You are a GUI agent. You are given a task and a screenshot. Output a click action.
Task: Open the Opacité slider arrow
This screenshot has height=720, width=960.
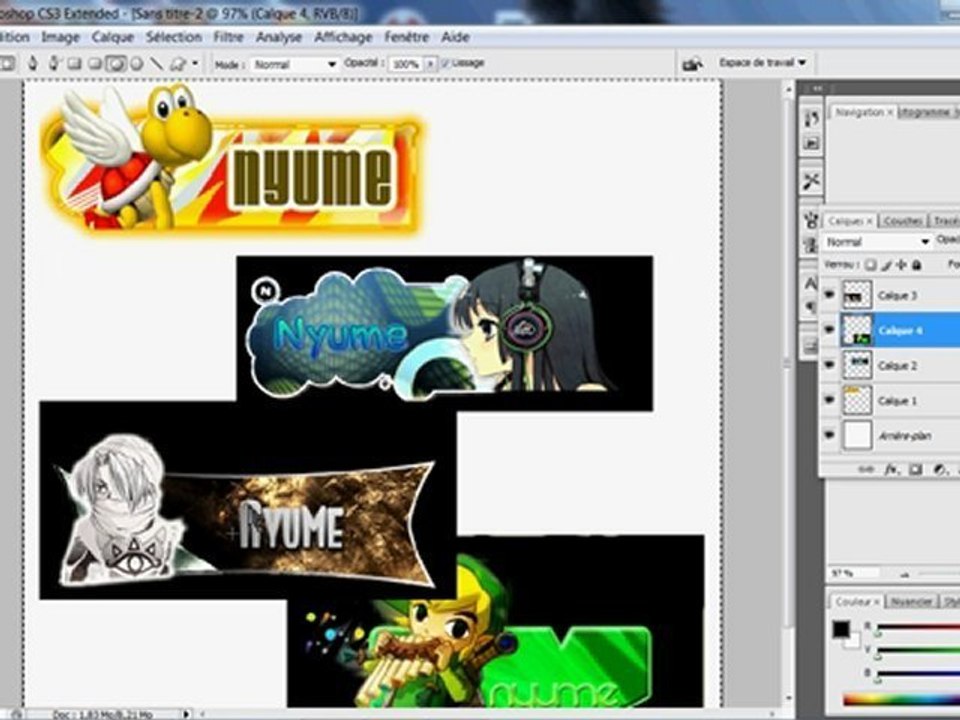(430, 64)
